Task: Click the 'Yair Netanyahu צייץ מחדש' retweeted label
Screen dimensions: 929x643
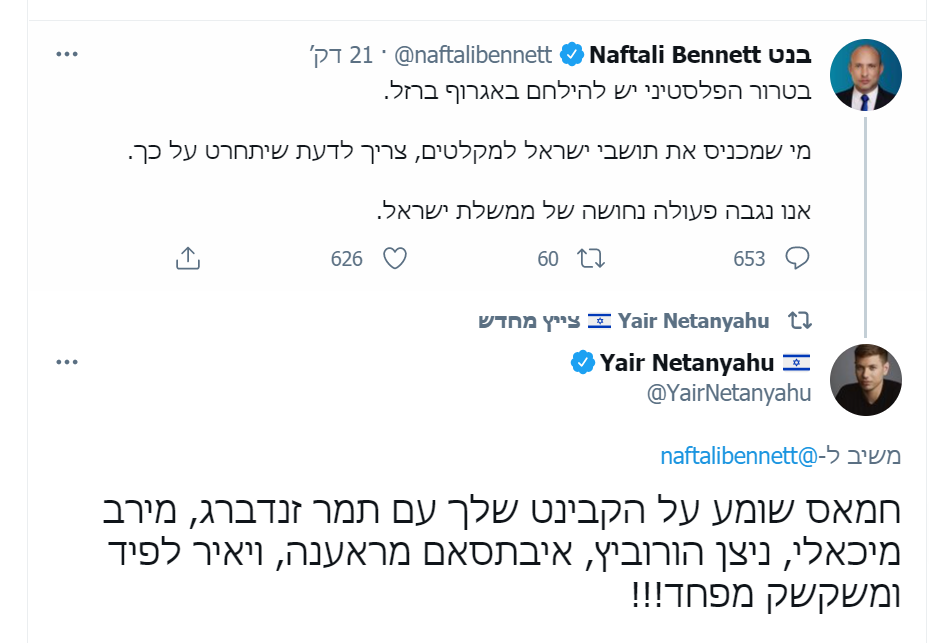Action: pos(623,321)
